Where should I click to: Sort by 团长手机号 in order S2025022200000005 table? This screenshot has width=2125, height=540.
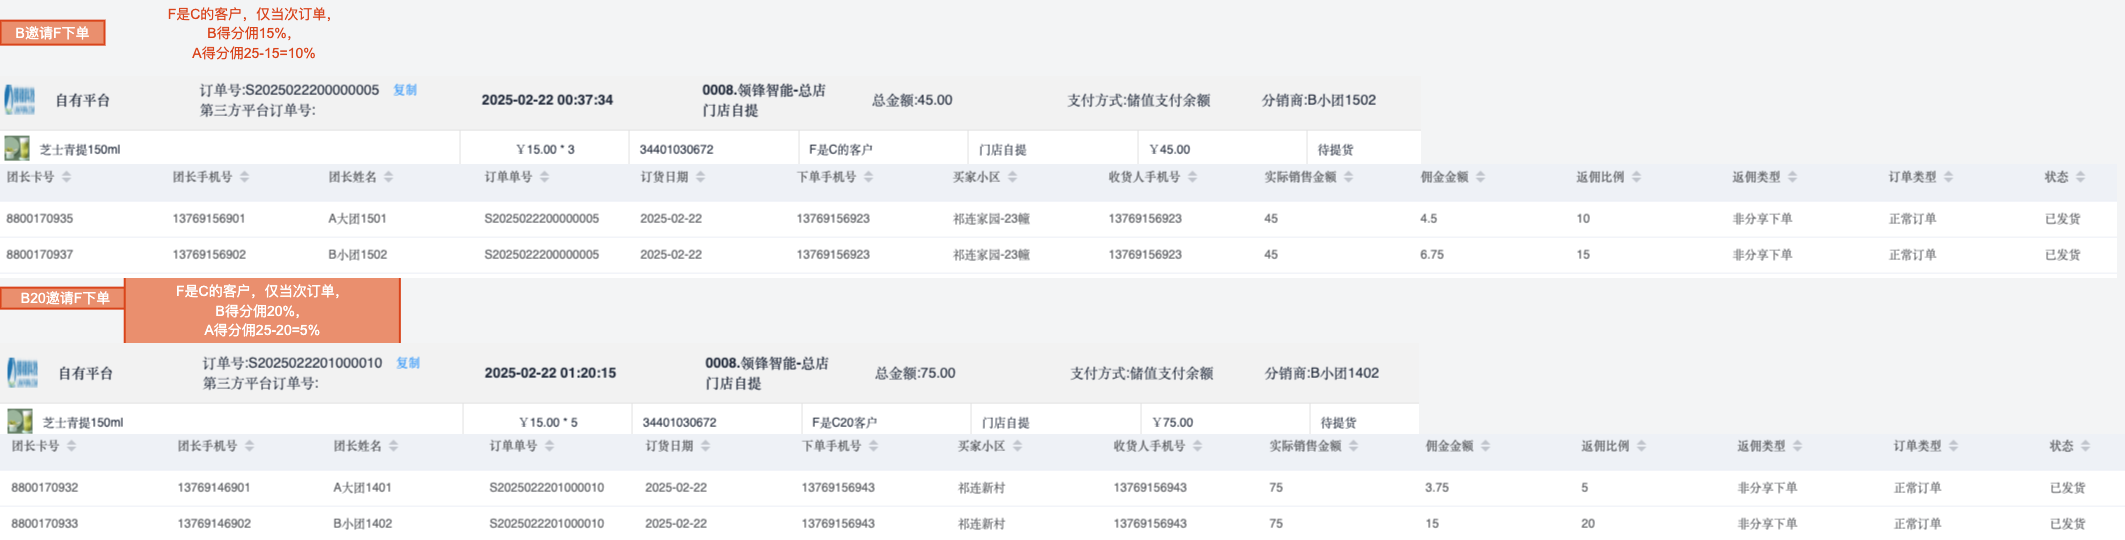[245, 177]
